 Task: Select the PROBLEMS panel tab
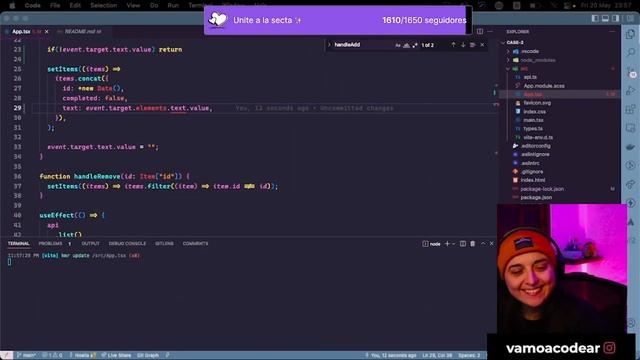tap(51, 244)
